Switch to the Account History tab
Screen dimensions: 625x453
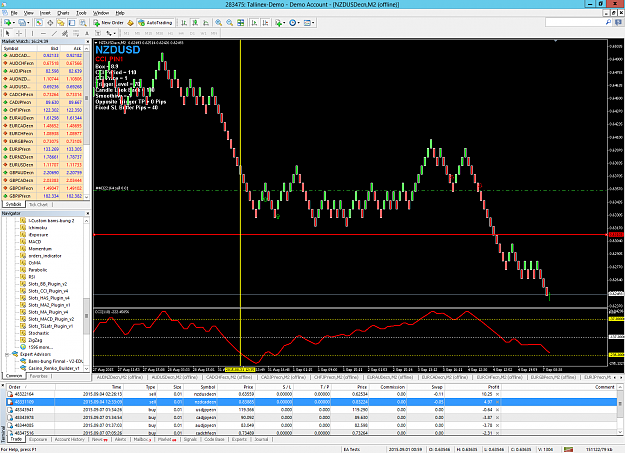pos(69,439)
